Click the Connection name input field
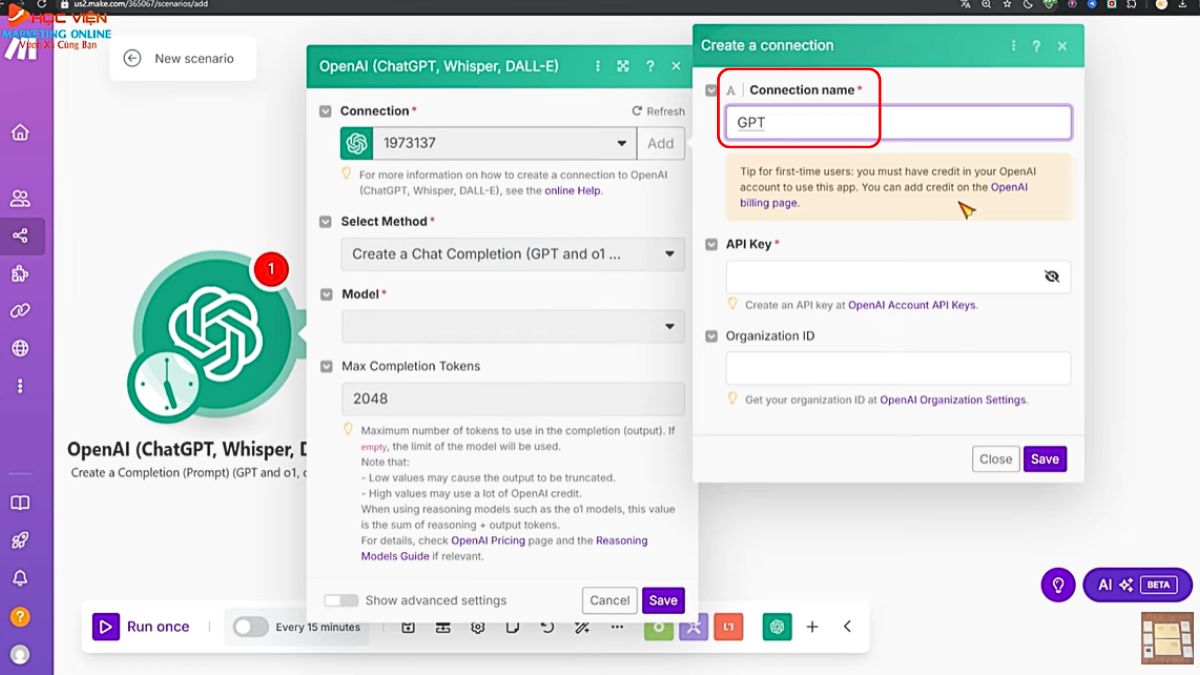 pos(898,123)
